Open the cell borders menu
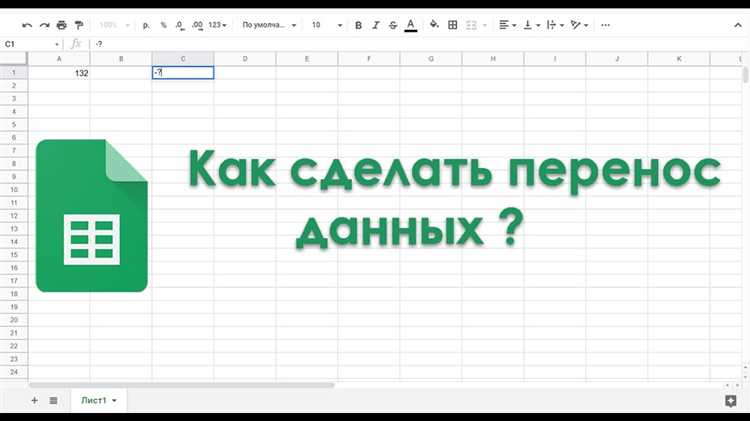750x421 pixels. (452, 25)
